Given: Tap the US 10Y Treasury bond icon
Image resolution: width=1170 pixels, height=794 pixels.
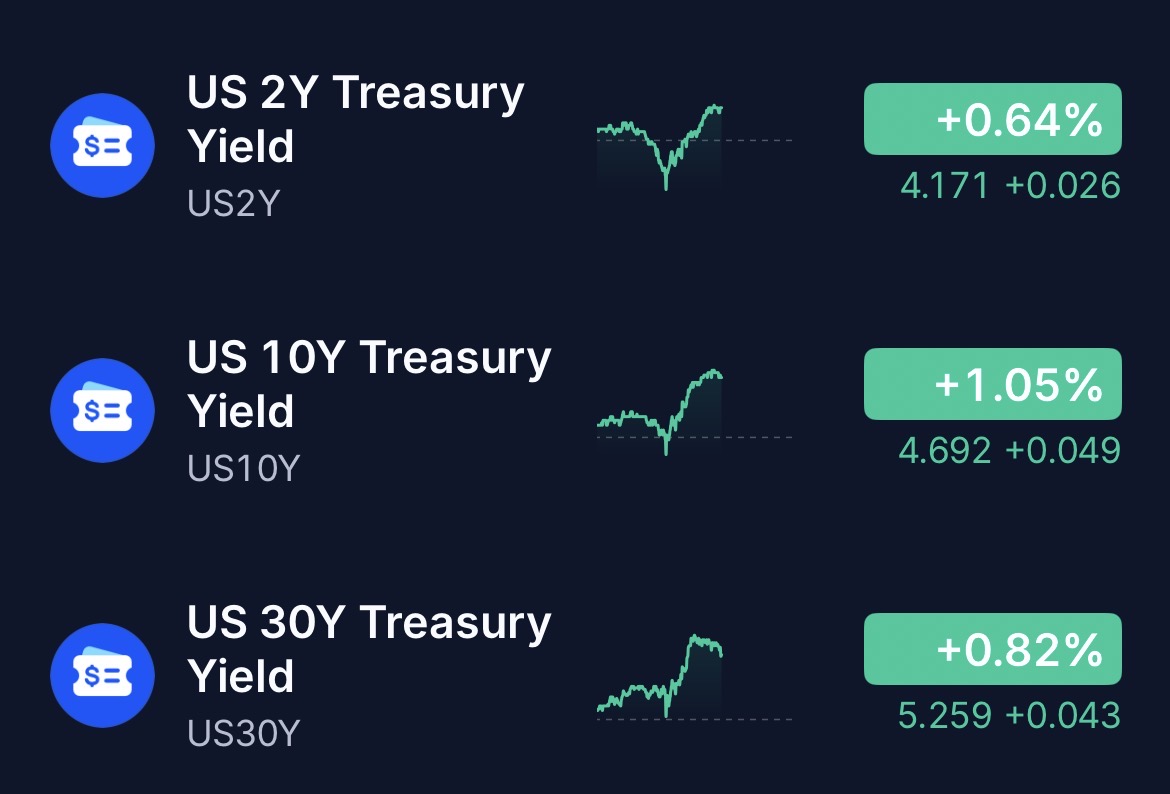Looking at the screenshot, I should [102, 410].
